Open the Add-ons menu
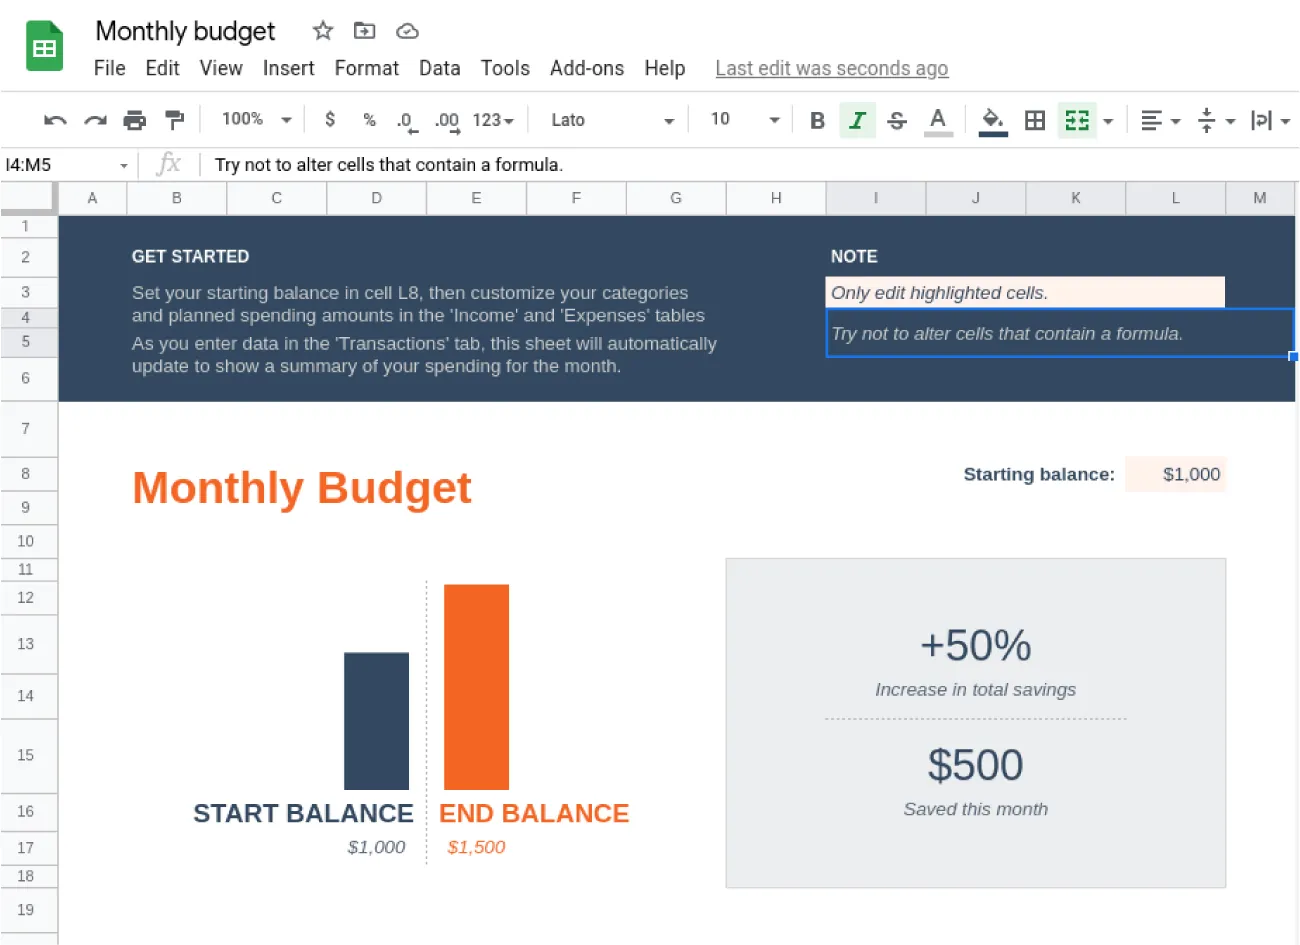 click(587, 68)
